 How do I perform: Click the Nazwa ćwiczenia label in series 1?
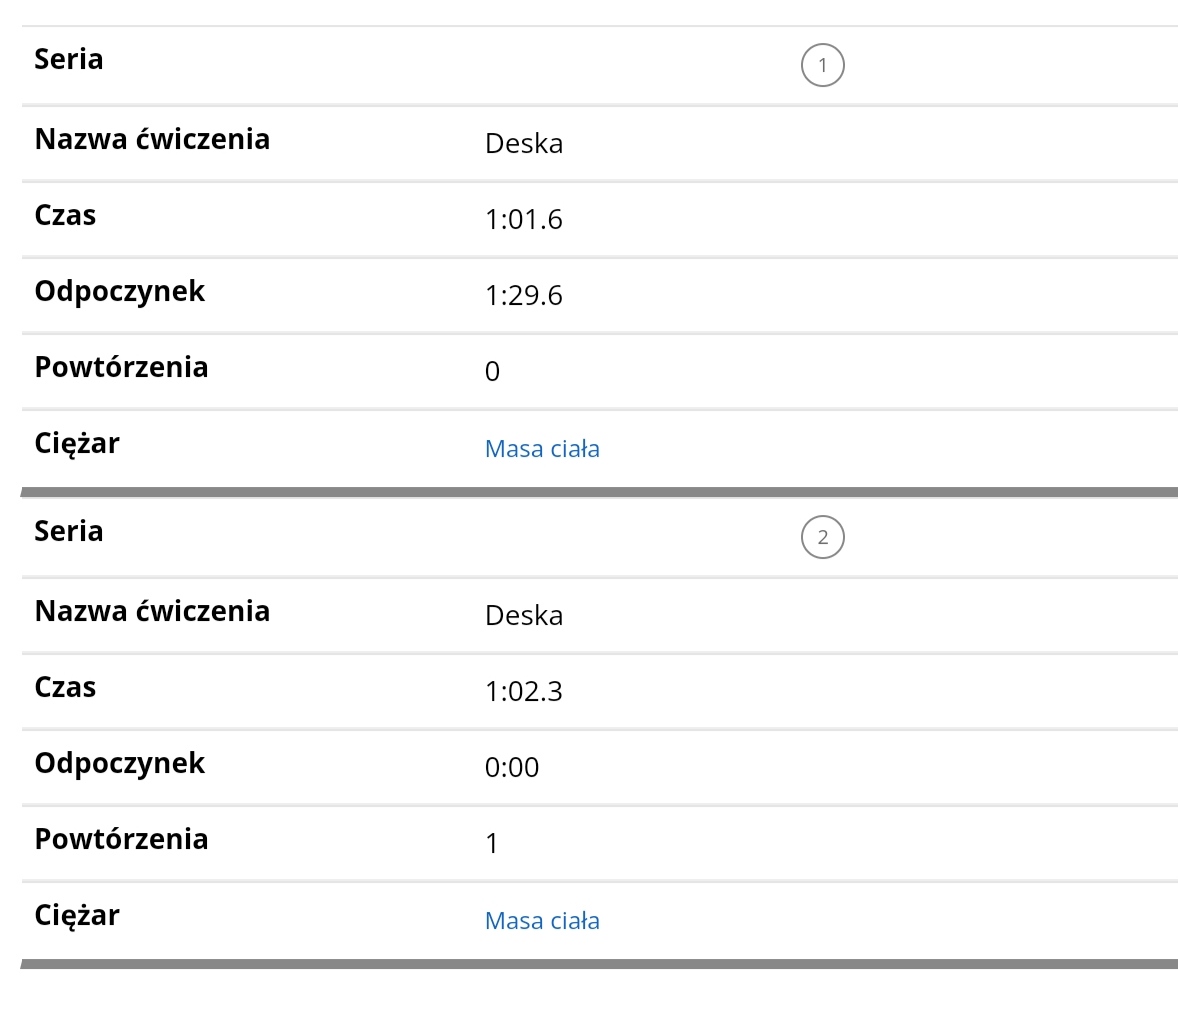(x=152, y=140)
